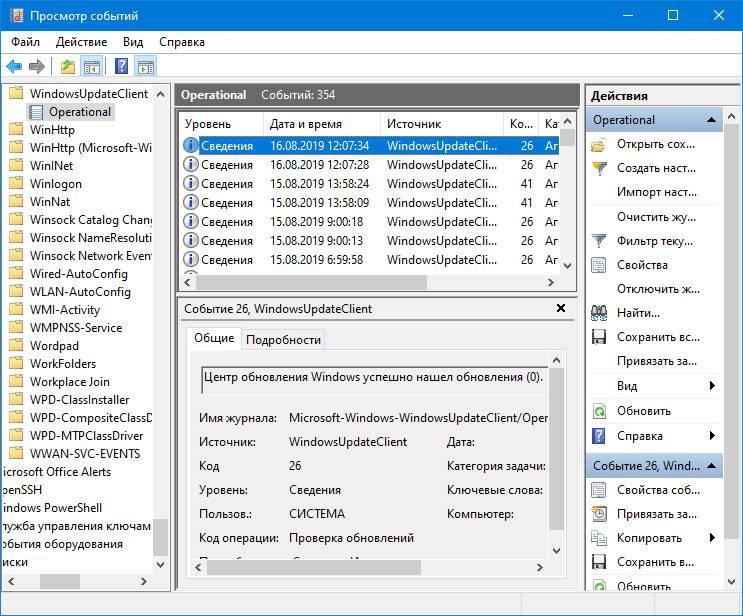Open the Справка menu in menu bar
Image resolution: width=743 pixels, height=616 pixels.
coord(182,42)
